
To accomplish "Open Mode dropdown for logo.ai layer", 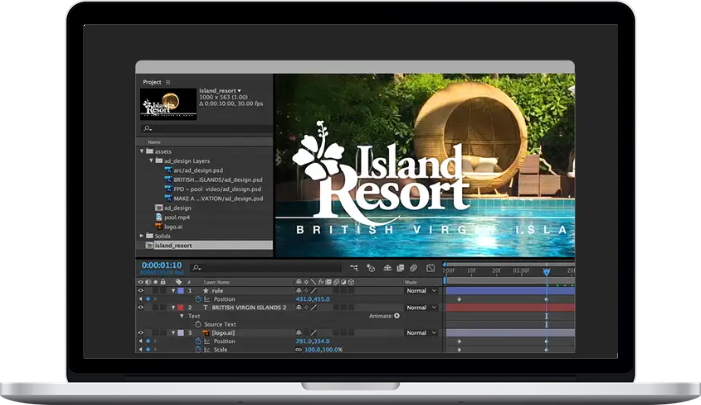I will coord(421,333).
